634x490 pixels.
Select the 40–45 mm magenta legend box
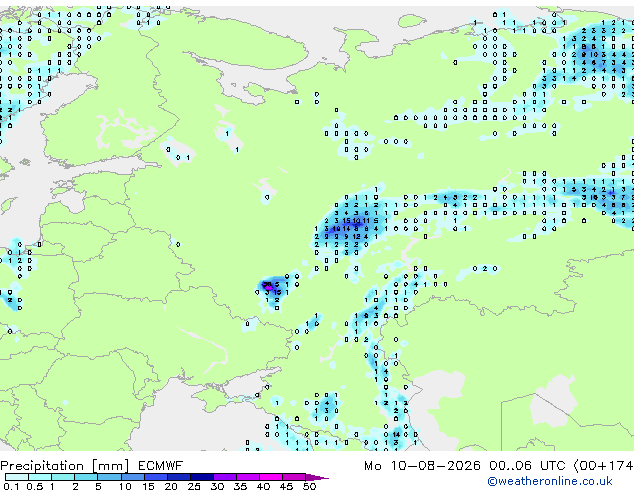pyautogui.click(x=271, y=477)
